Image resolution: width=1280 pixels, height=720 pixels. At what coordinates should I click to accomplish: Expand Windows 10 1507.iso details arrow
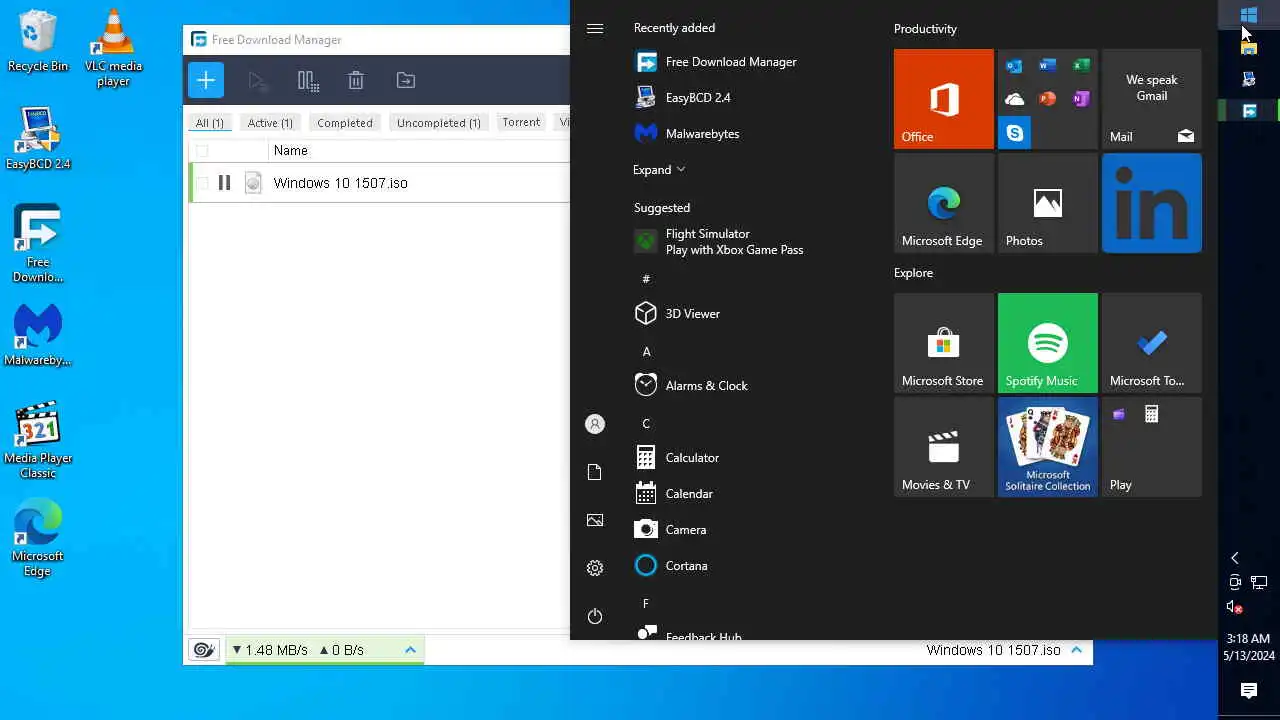tap(1077, 650)
